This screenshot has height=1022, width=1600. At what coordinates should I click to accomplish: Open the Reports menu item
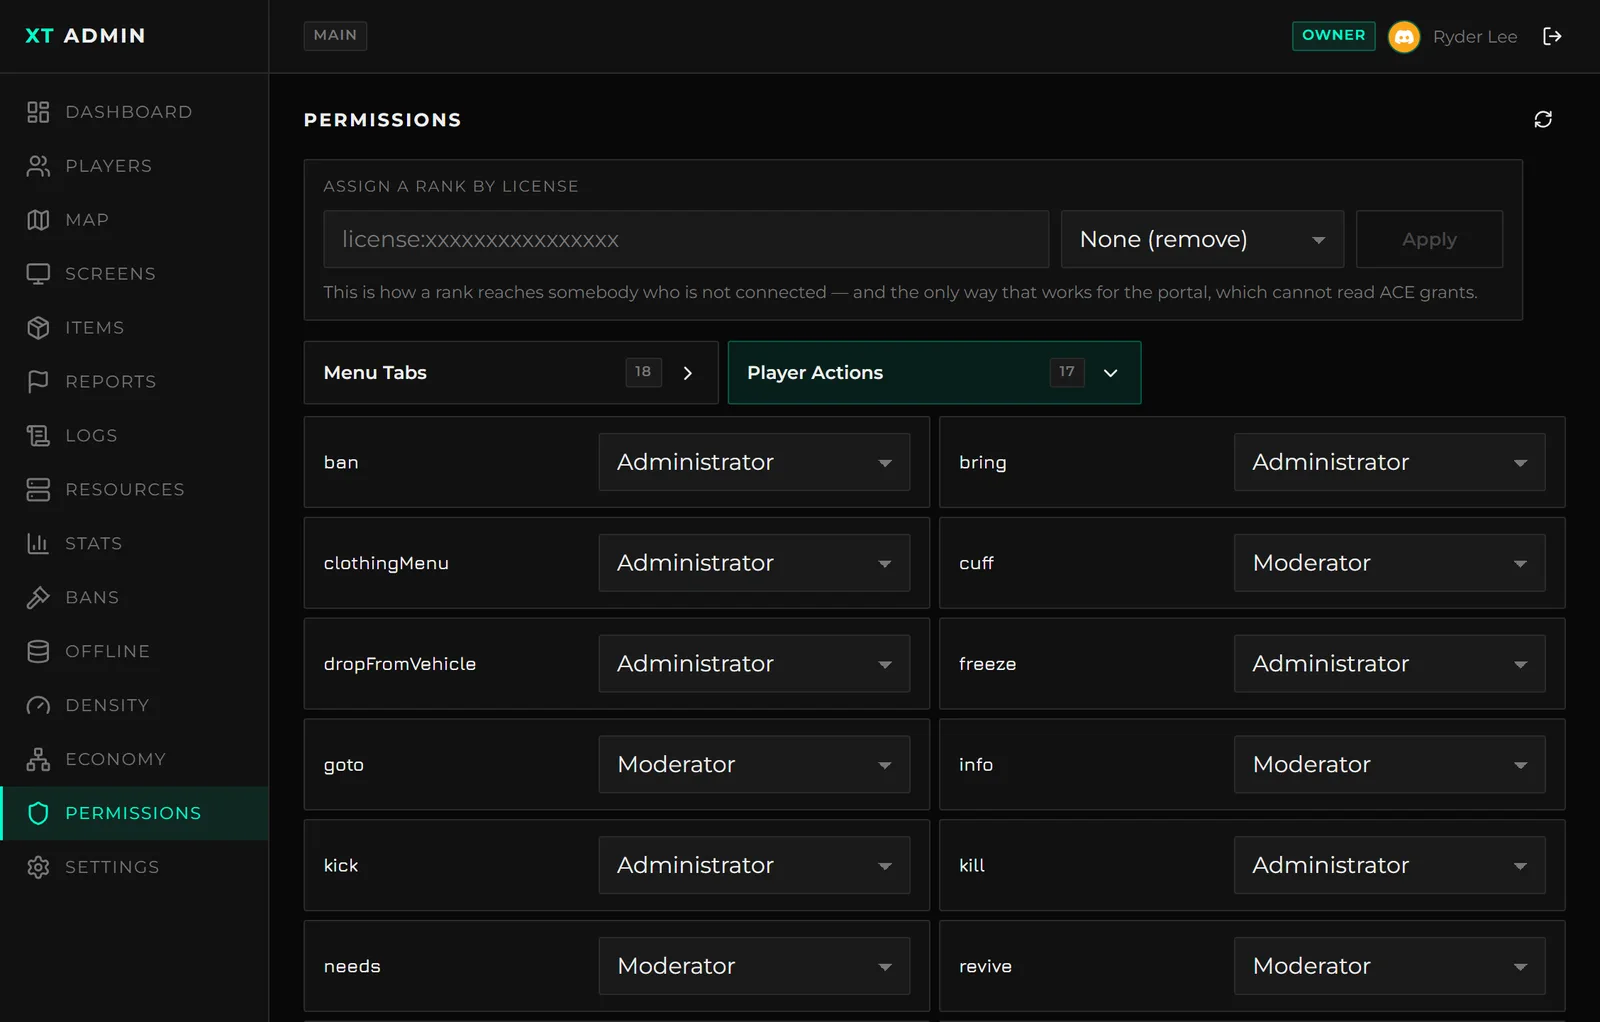[134, 382]
